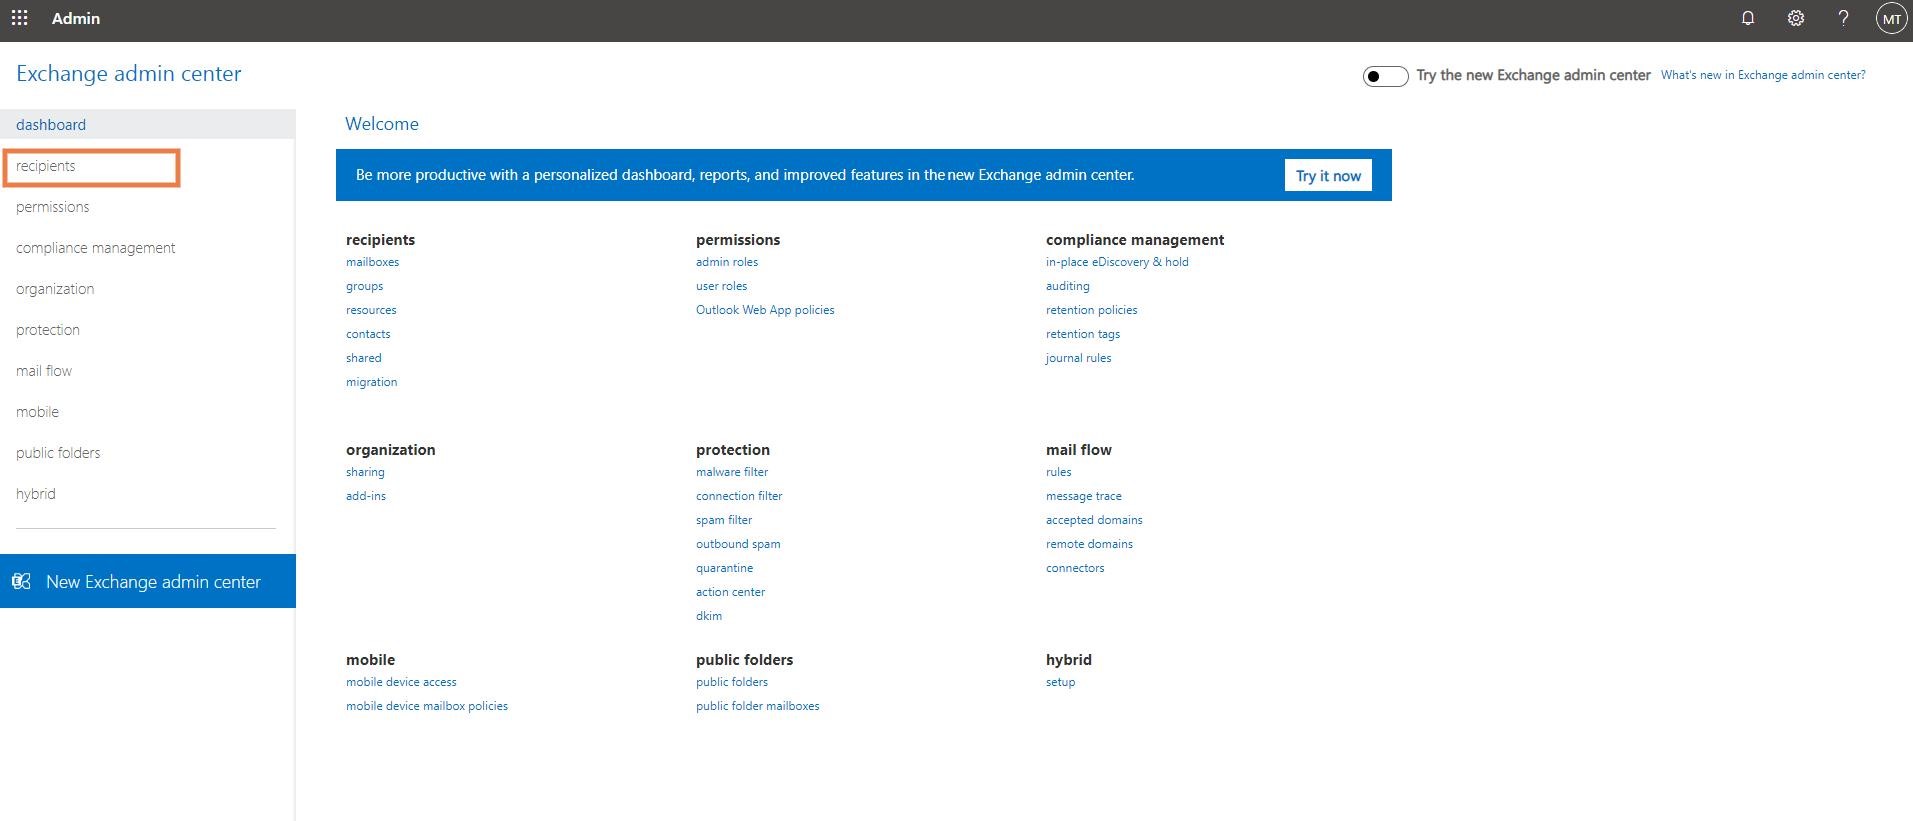Open the setup link under hybrid
Viewport: 1913px width, 821px height.
click(1061, 682)
